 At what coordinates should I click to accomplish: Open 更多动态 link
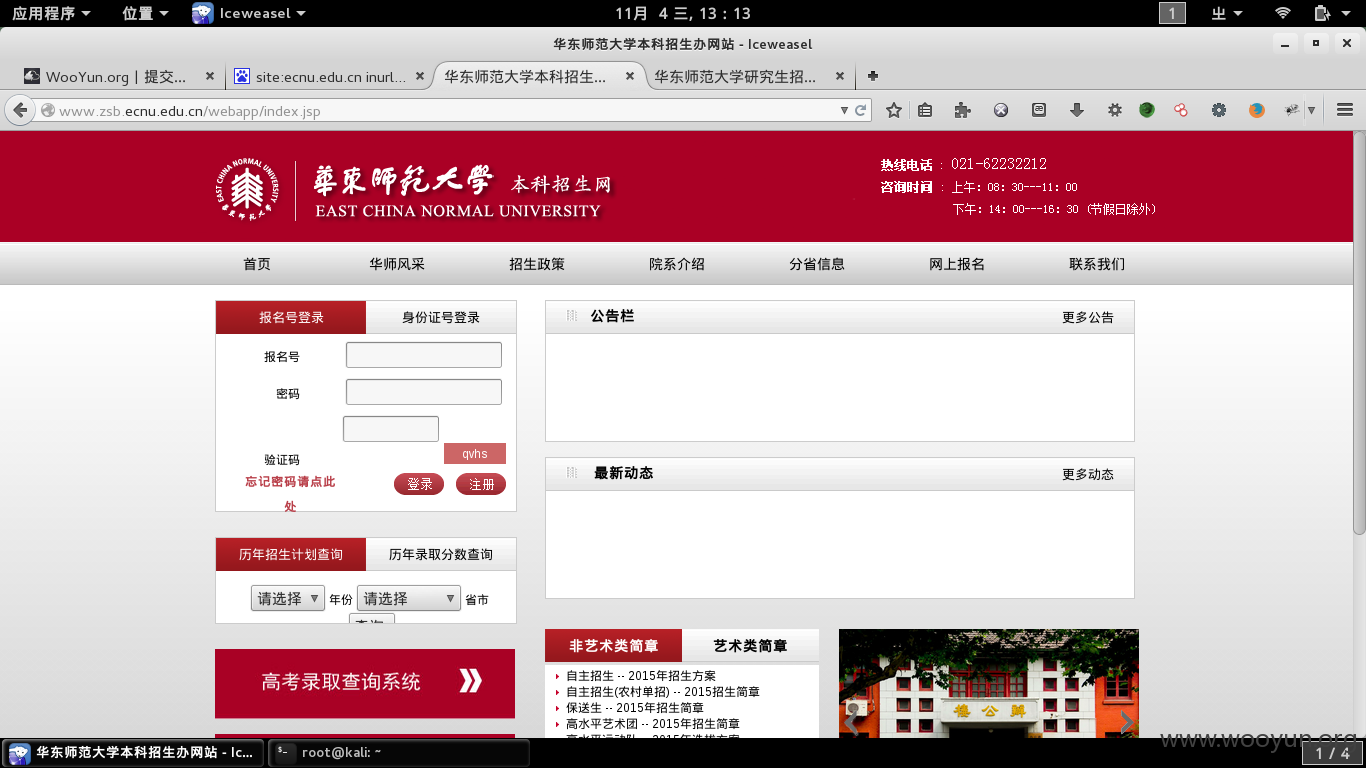(x=1088, y=474)
